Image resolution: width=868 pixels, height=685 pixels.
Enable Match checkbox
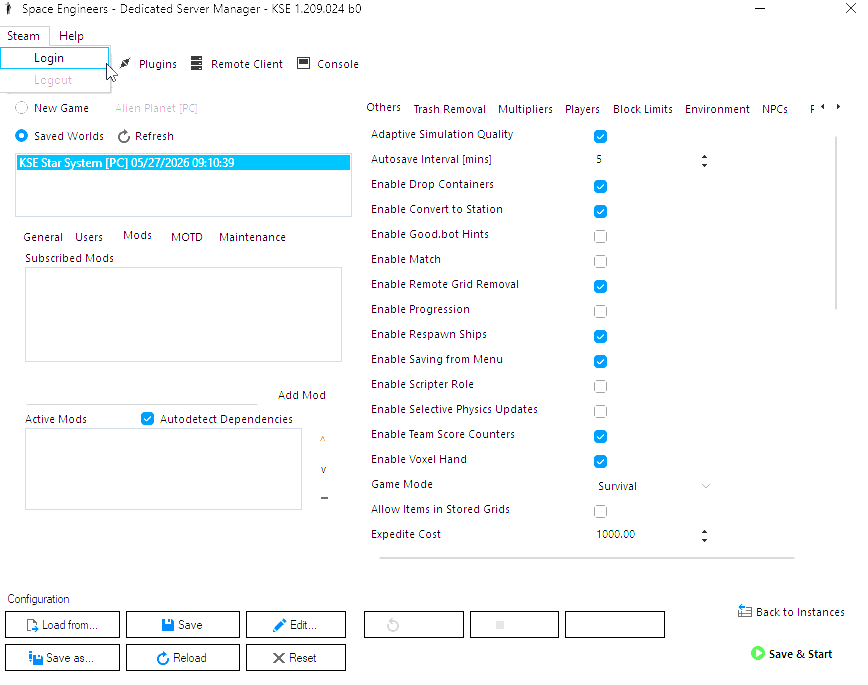600,261
